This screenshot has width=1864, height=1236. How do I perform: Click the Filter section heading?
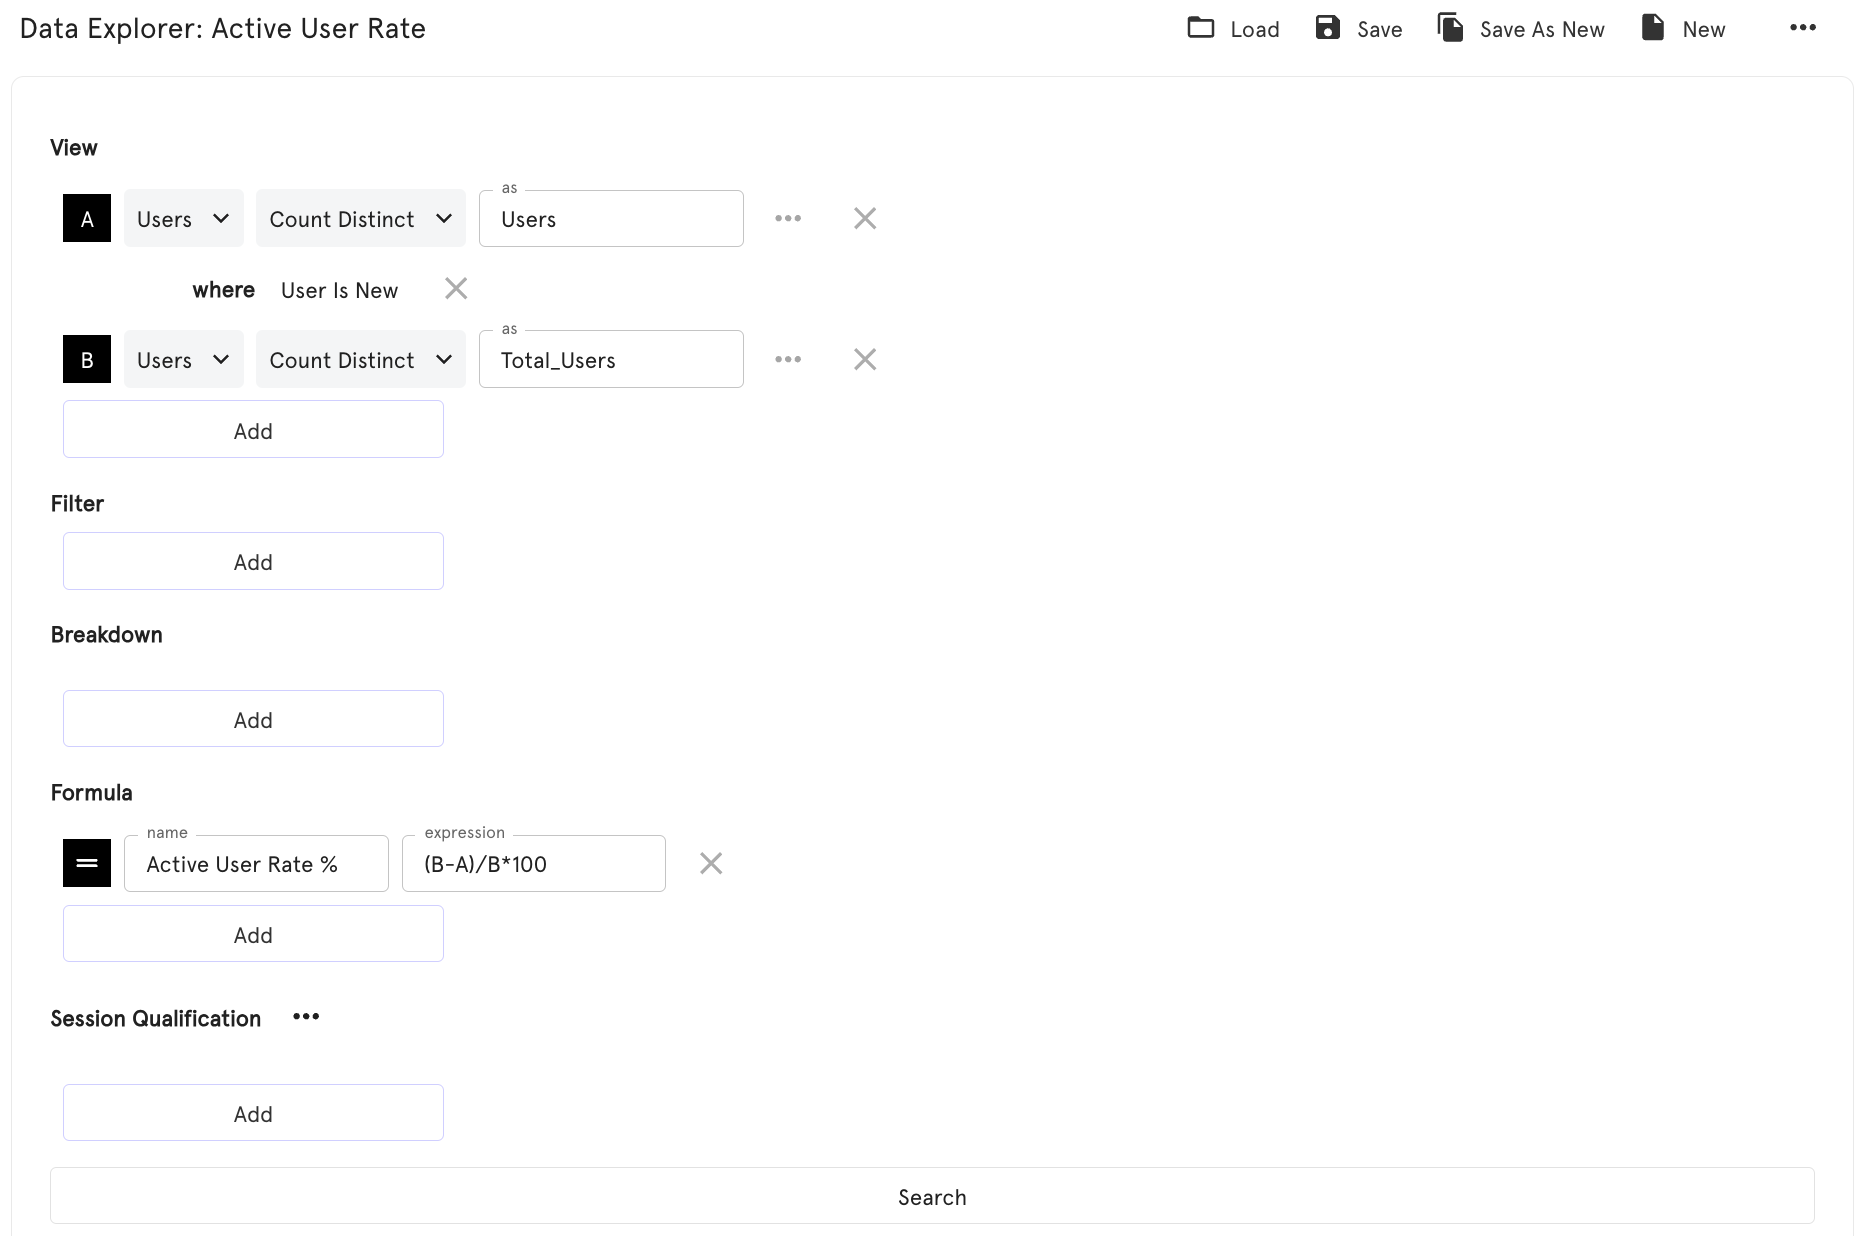tap(77, 504)
